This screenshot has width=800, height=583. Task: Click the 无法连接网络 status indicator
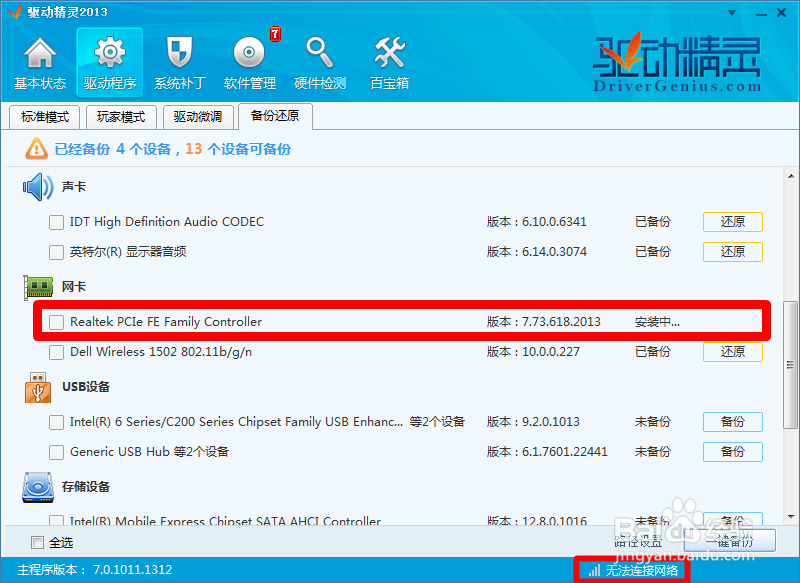point(633,570)
